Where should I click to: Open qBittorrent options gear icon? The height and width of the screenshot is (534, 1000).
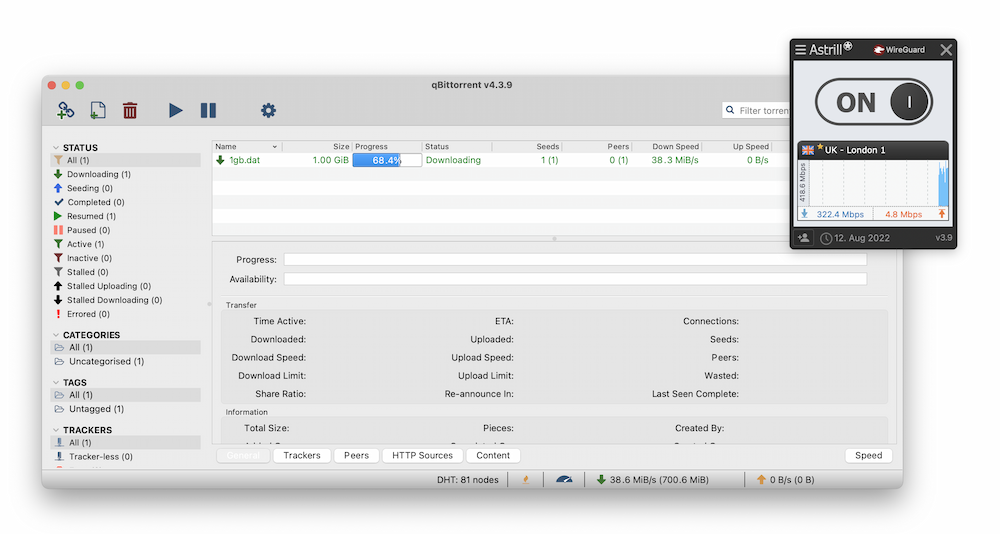coord(268,110)
